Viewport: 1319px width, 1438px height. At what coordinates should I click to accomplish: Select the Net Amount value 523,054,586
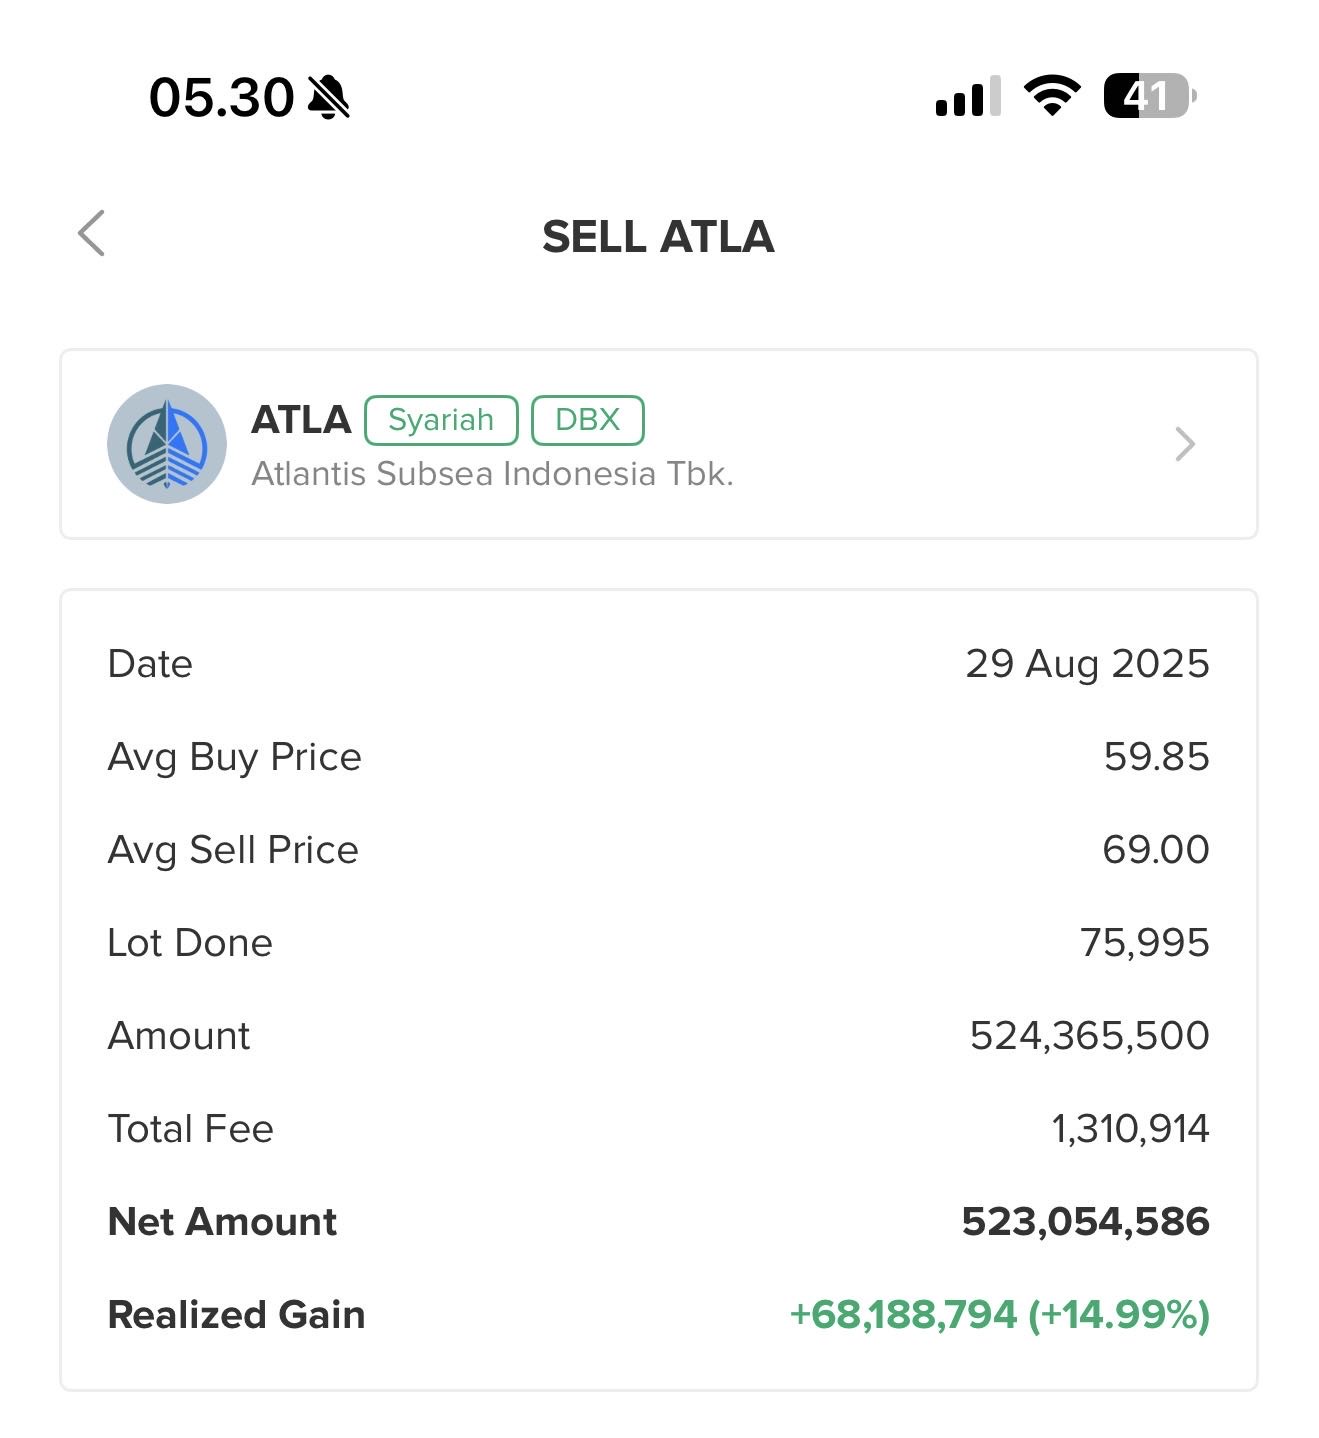point(1086,1222)
